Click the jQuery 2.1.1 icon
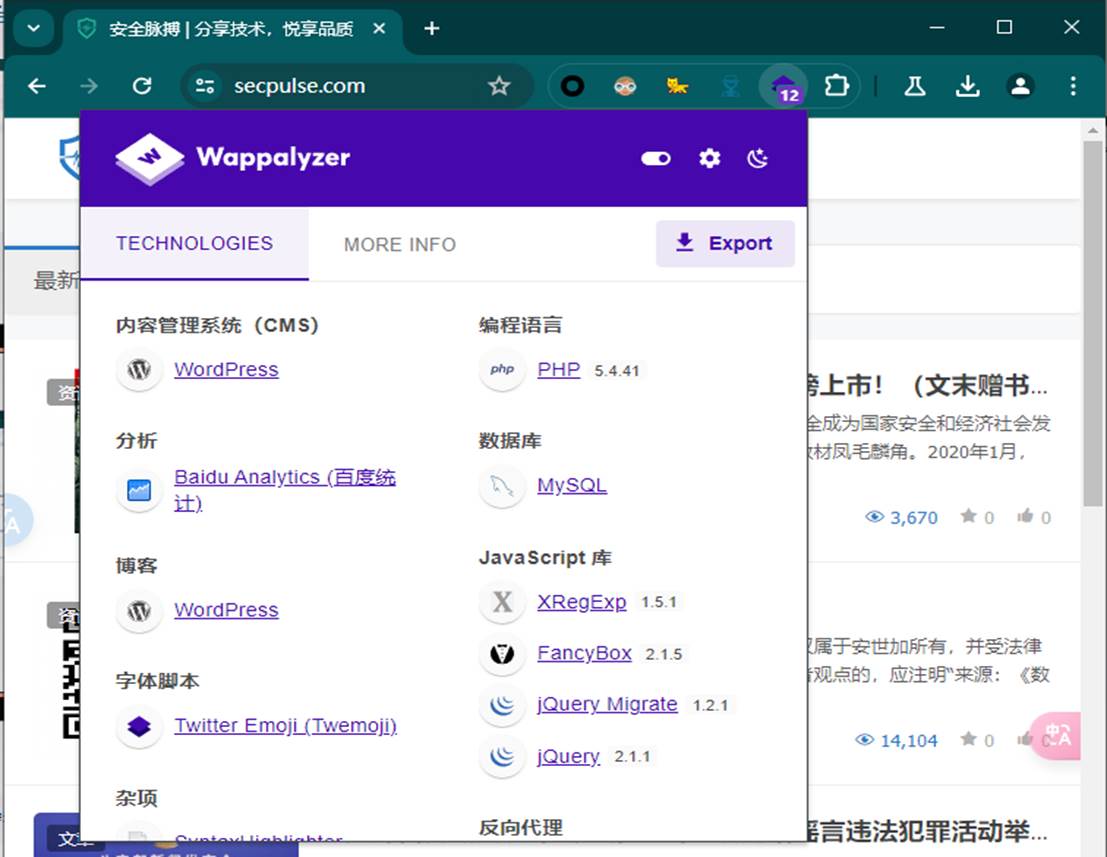 pyautogui.click(x=502, y=757)
